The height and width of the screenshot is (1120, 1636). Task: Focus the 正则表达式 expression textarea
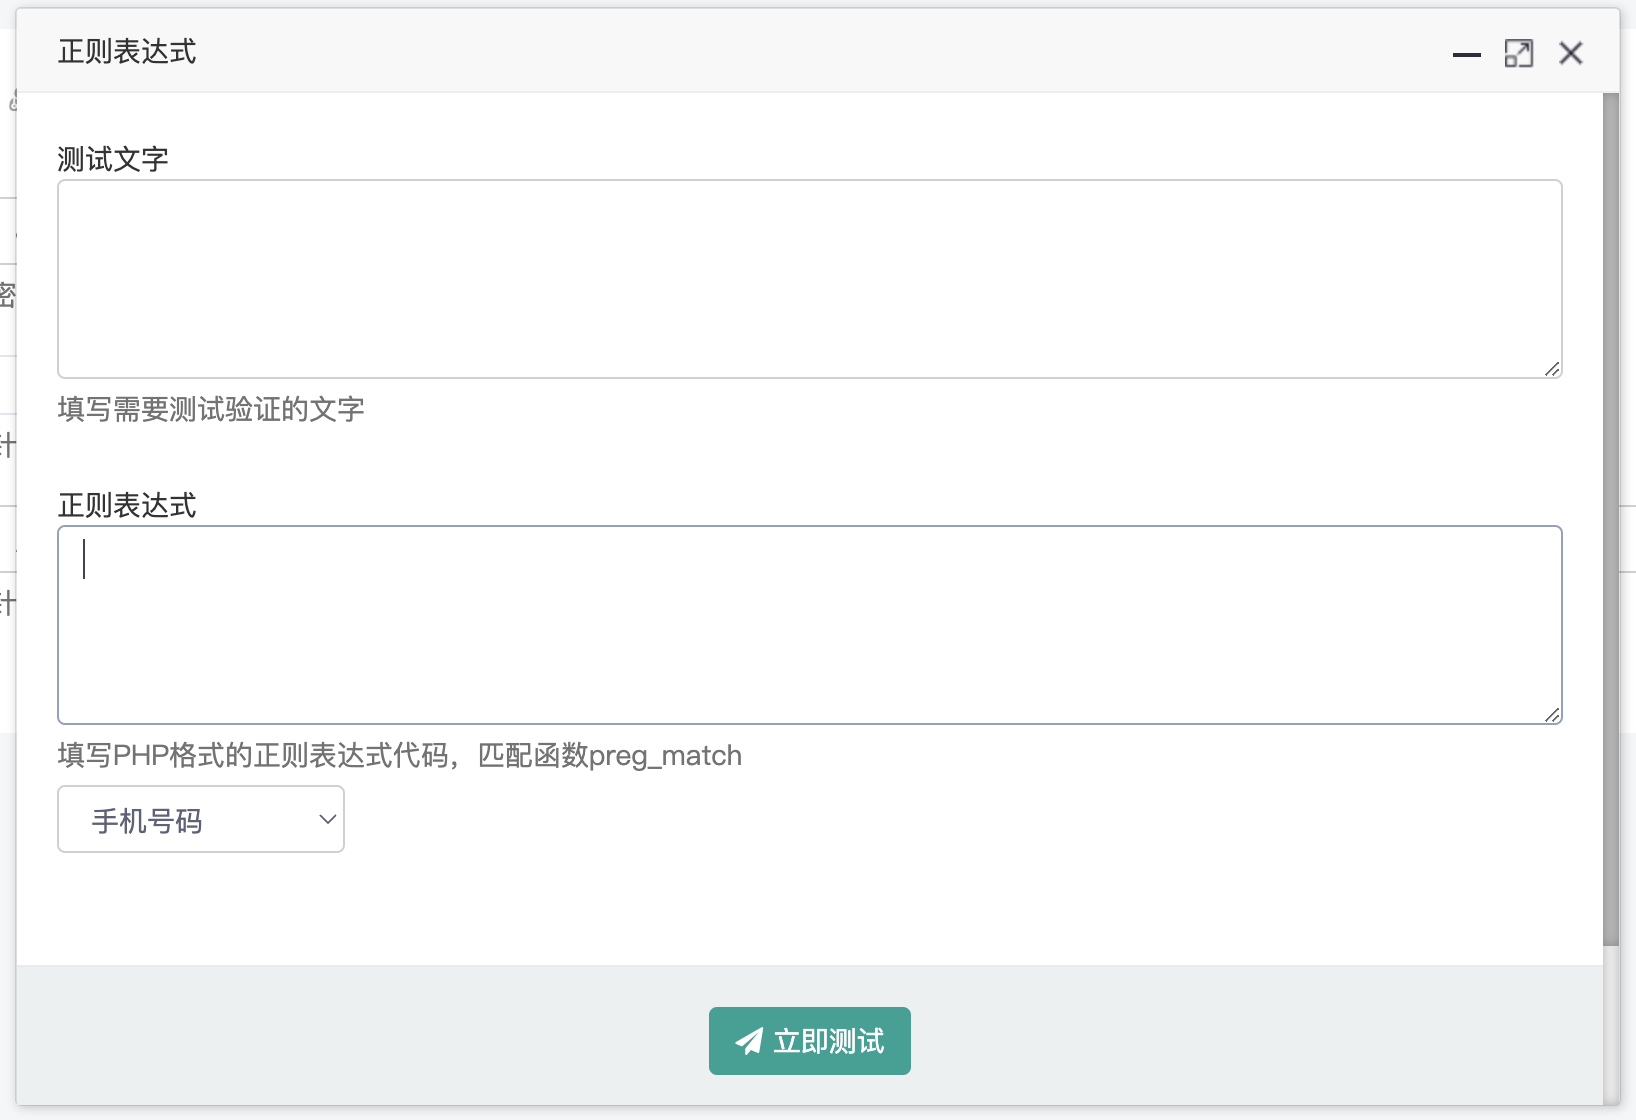[x=810, y=625]
